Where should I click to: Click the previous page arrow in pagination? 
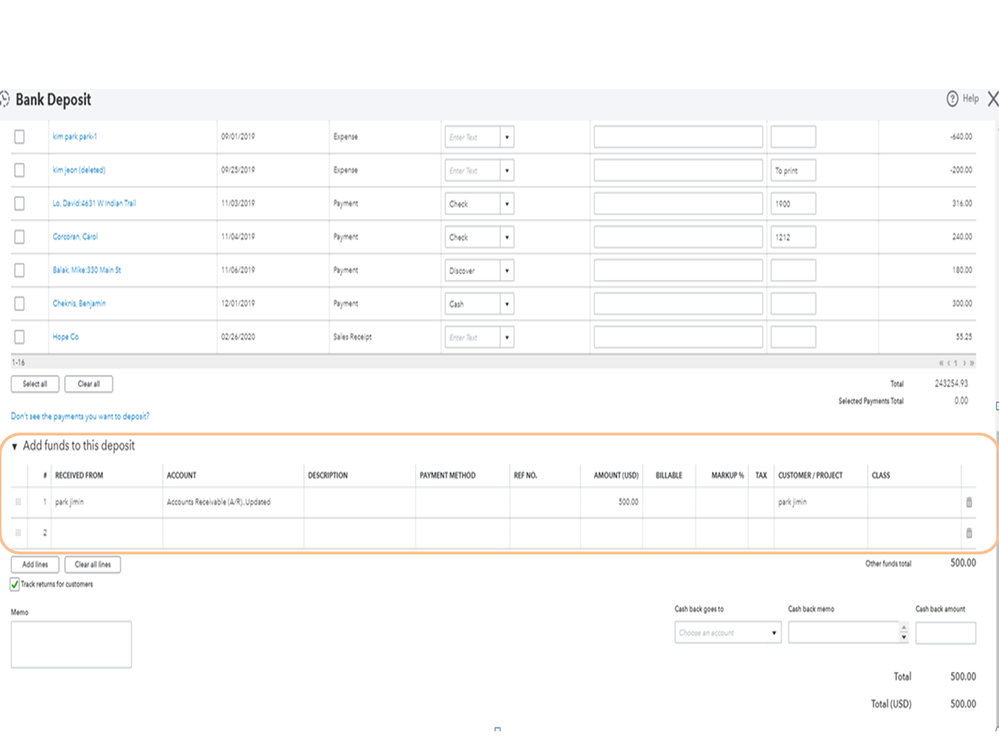pos(949,363)
